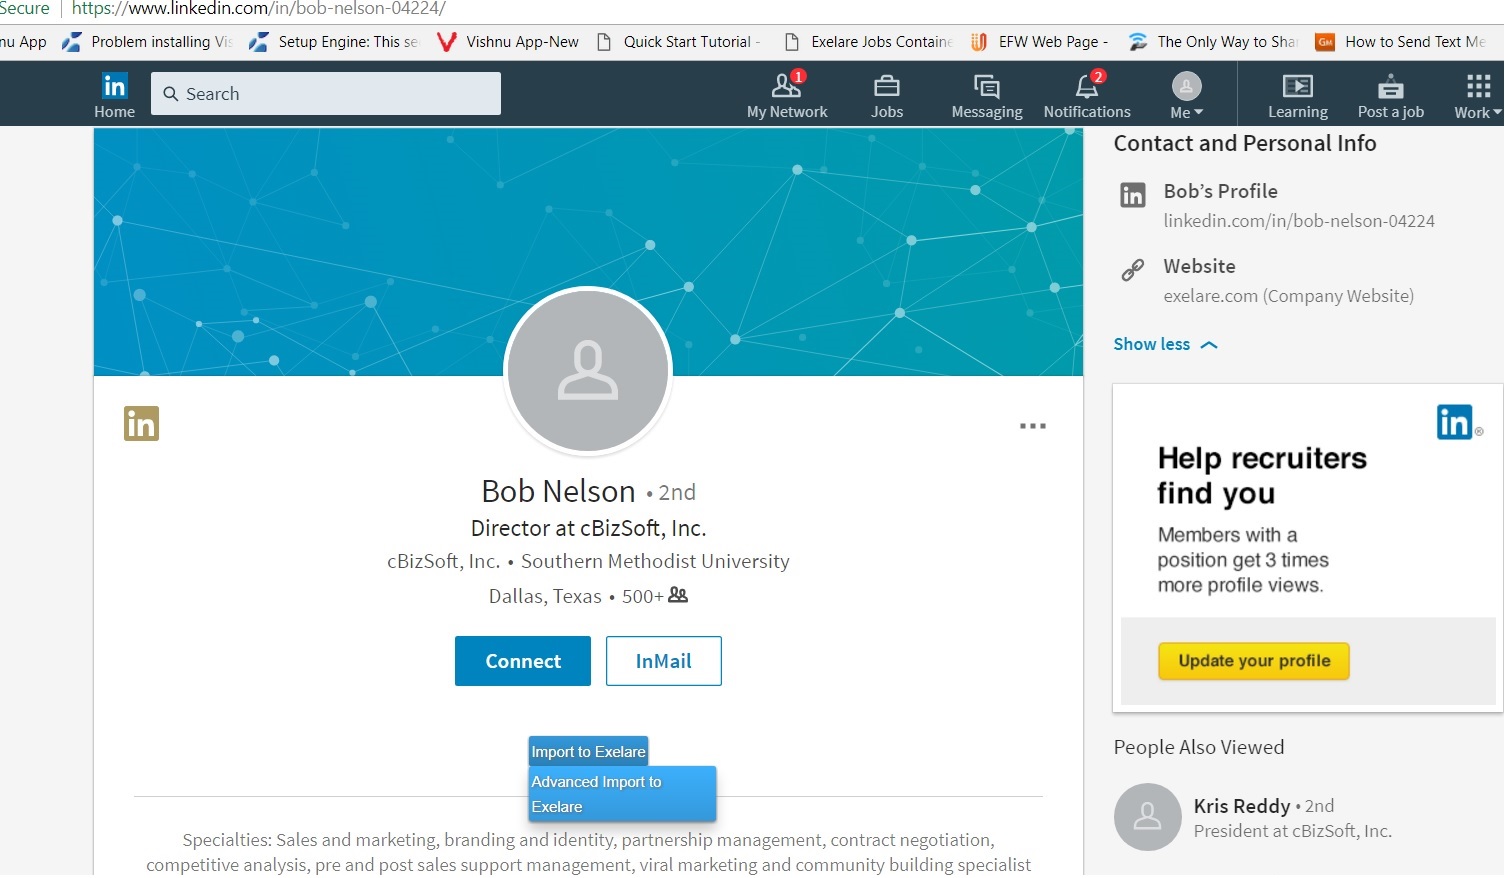Viewport: 1505px width, 878px height.
Task: Open EFW Web Page bookmark
Action: [x=1040, y=42]
